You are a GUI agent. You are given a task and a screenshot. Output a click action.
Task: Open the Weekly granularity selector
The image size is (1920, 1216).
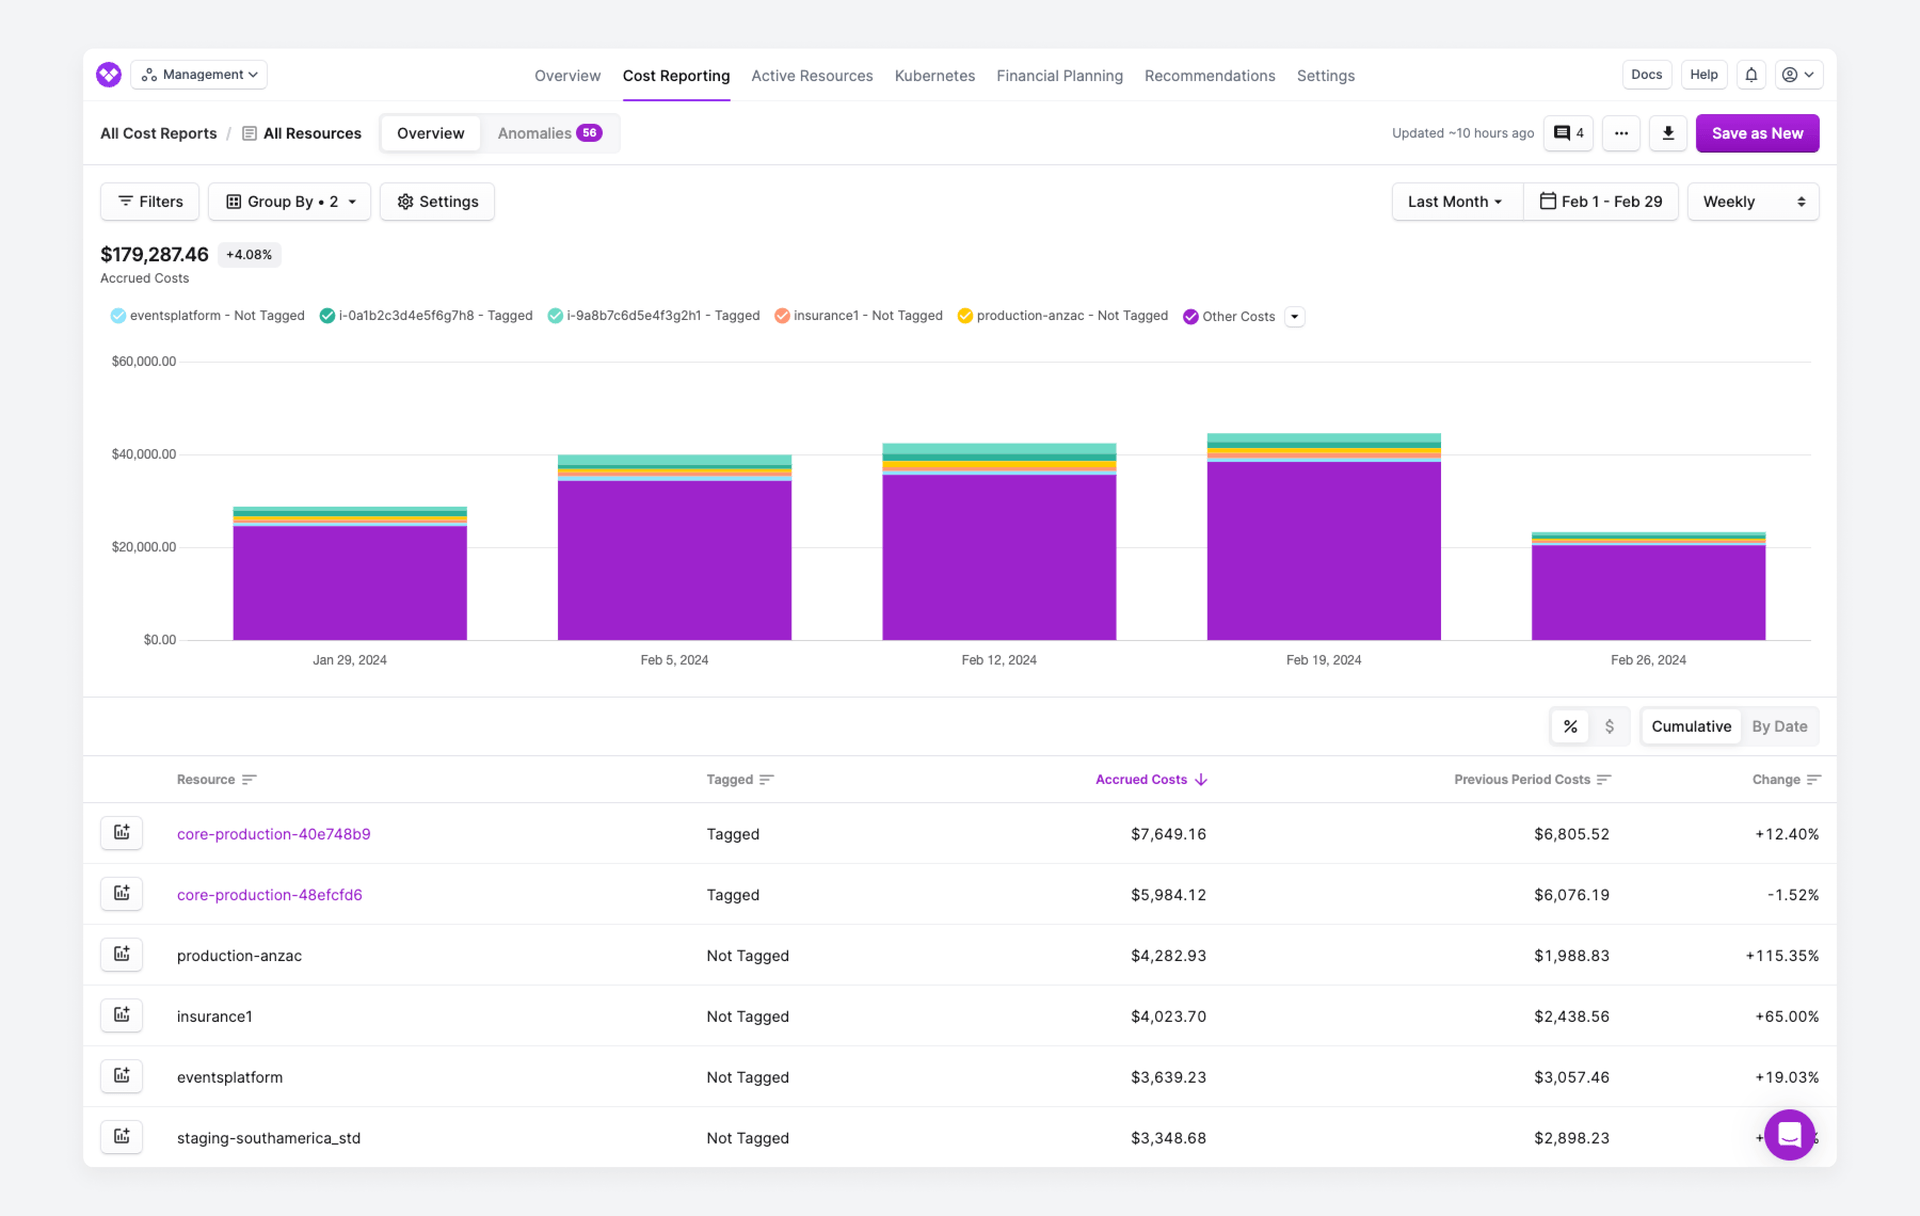pos(1753,201)
